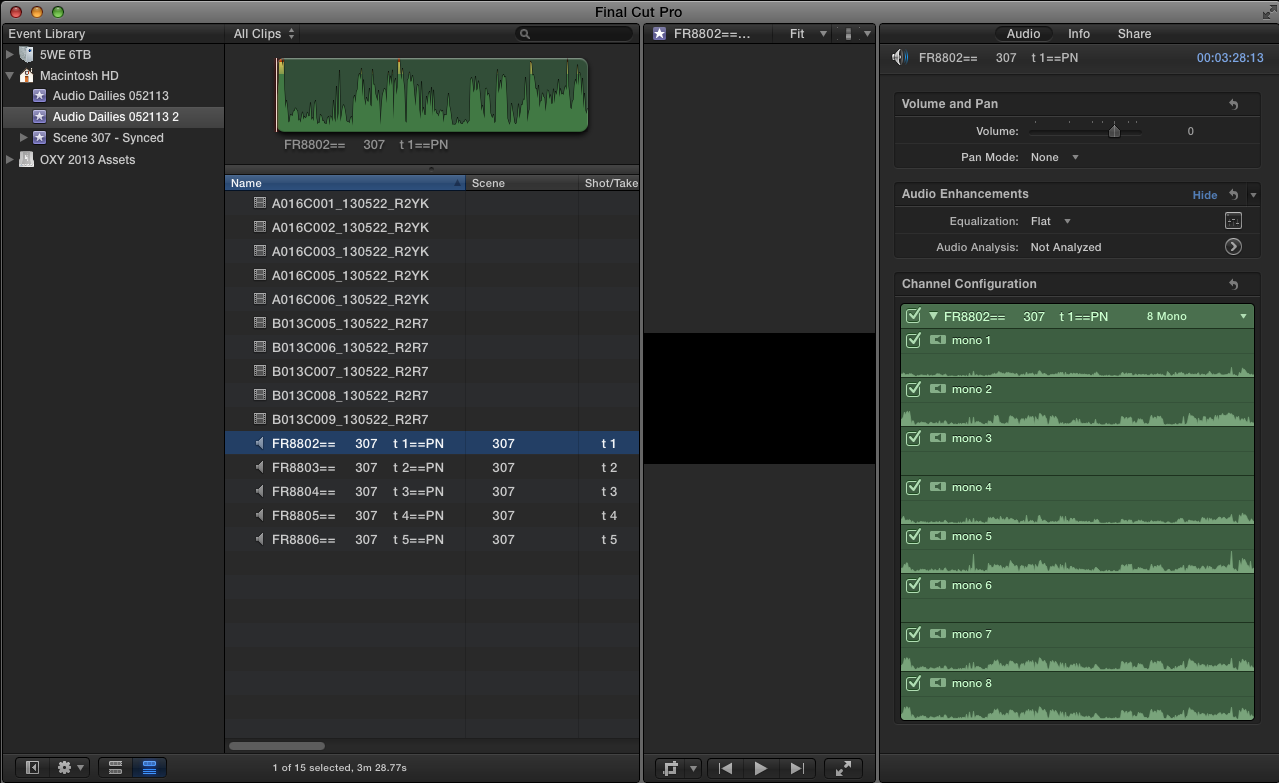This screenshot has width=1279, height=783.
Task: Reset the Channel Configuration section
Action: [x=1233, y=285]
